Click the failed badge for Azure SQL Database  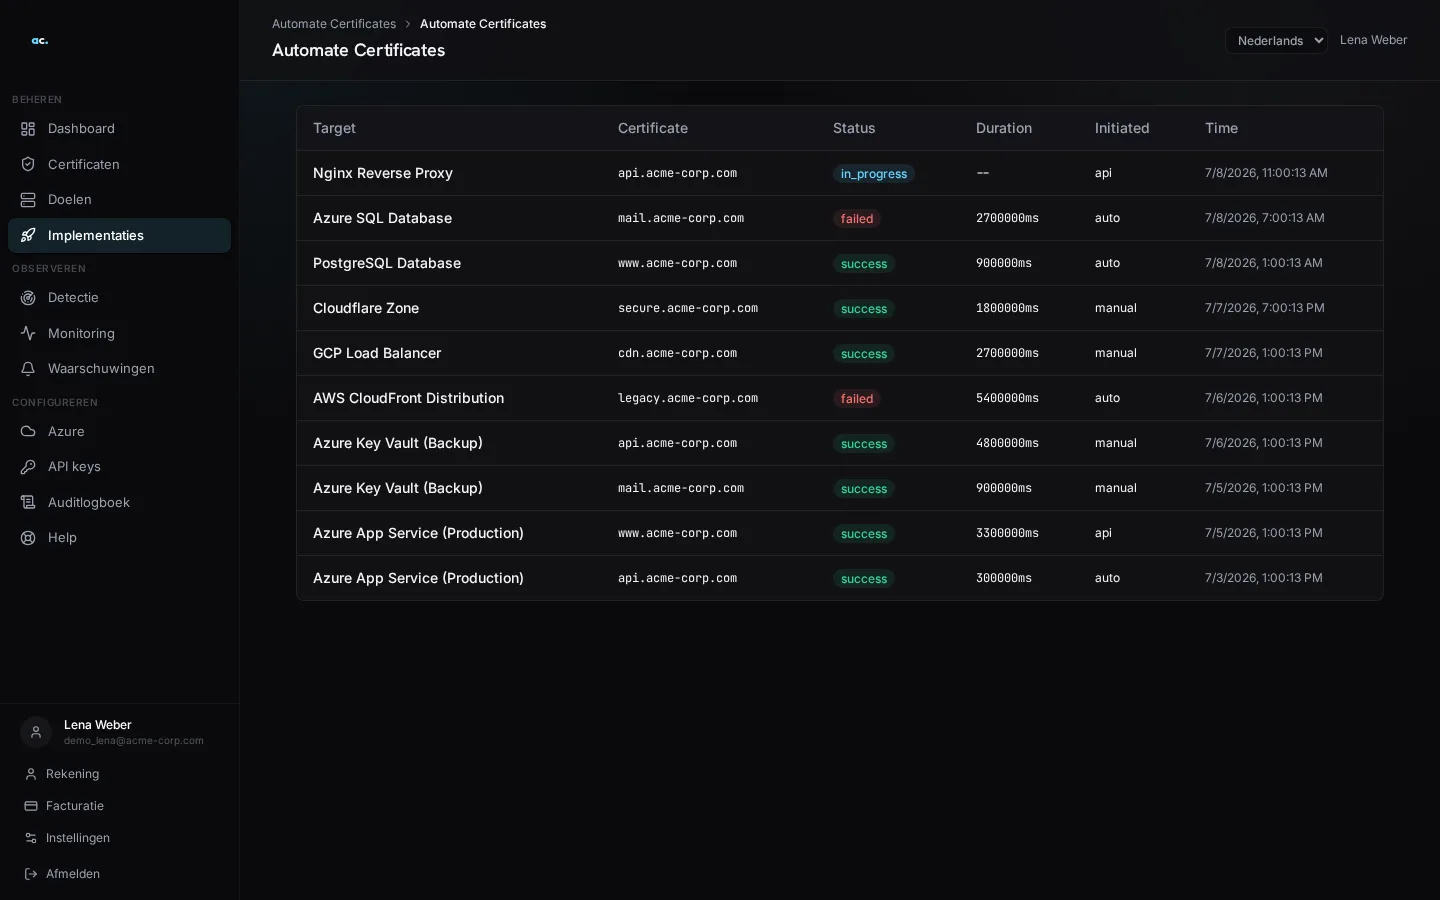(x=856, y=219)
